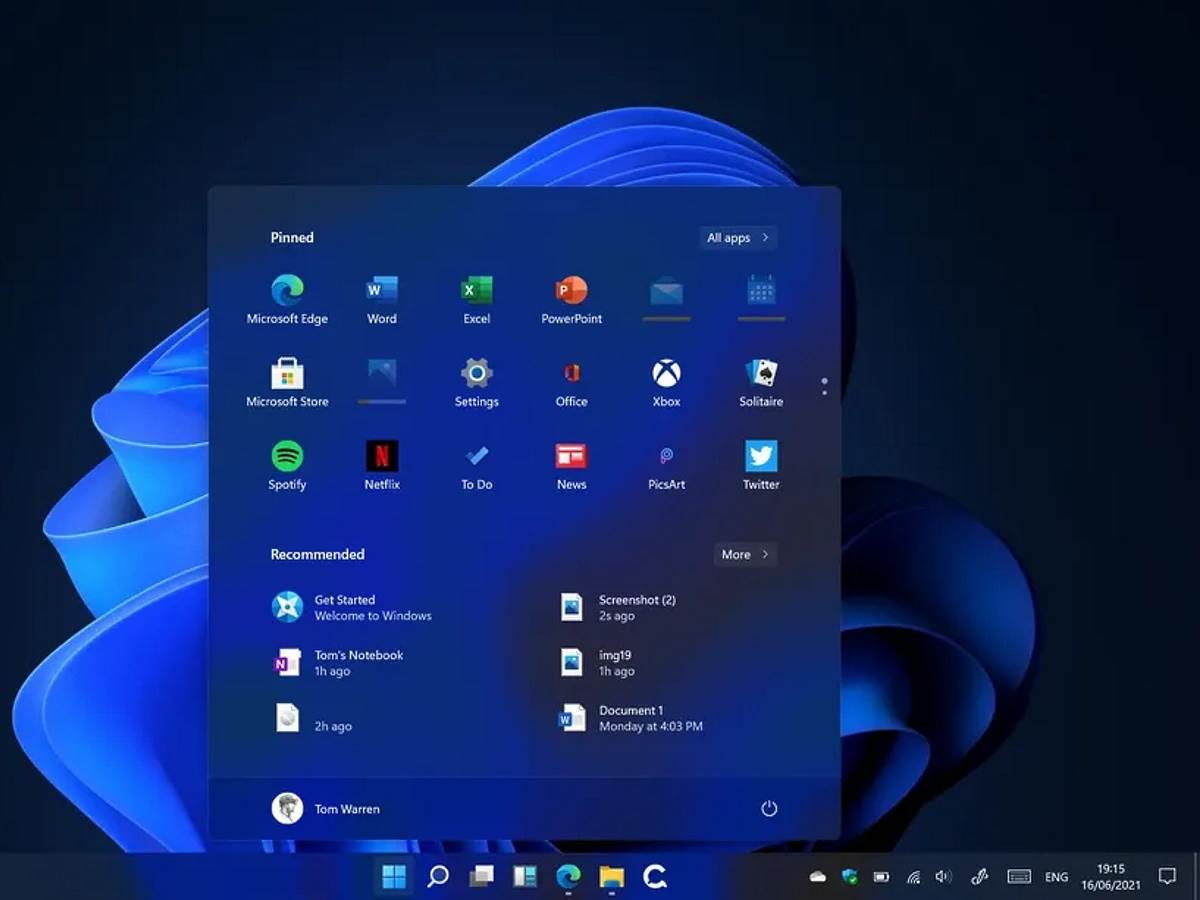Click the power button
1200x900 pixels.
[769, 809]
